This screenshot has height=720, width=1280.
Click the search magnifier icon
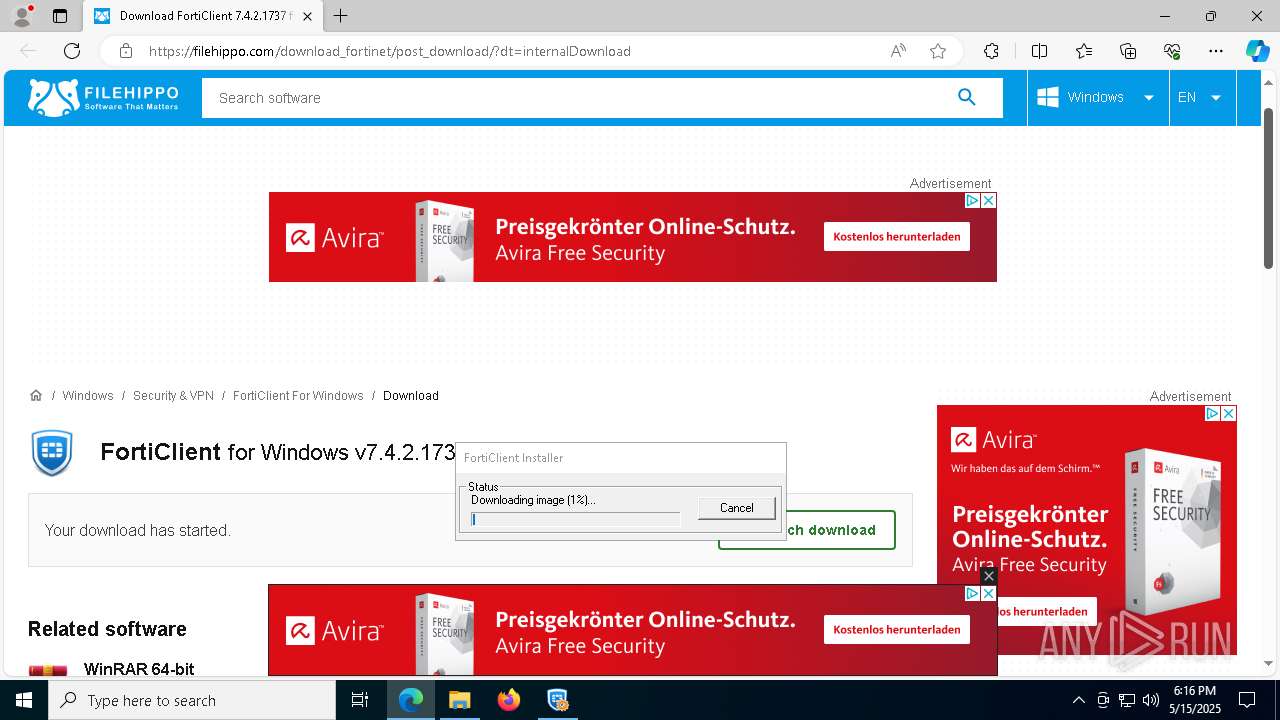coord(966,97)
